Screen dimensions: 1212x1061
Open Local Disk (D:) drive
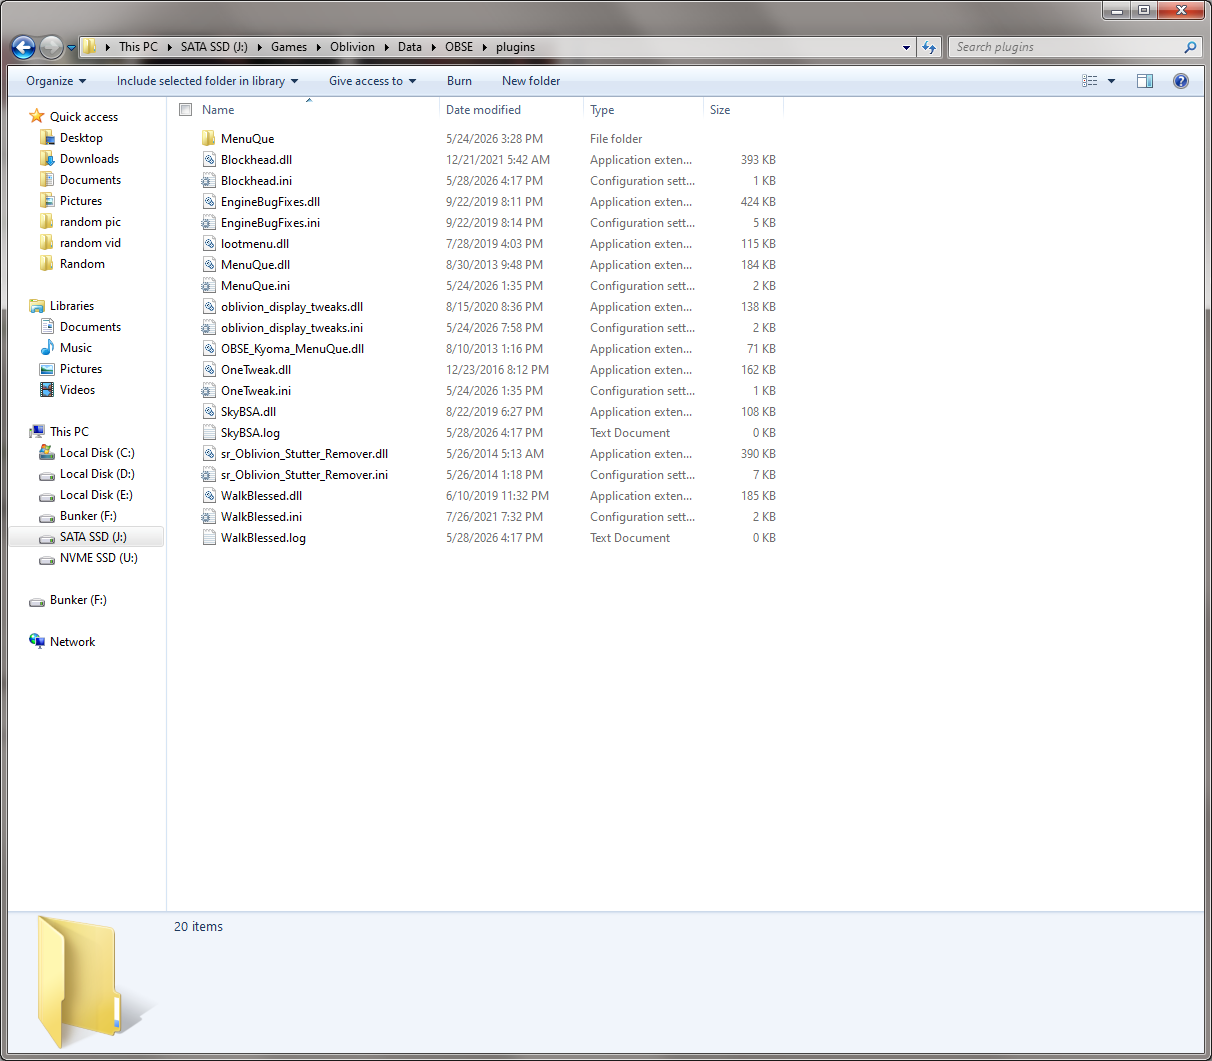[x=97, y=474]
